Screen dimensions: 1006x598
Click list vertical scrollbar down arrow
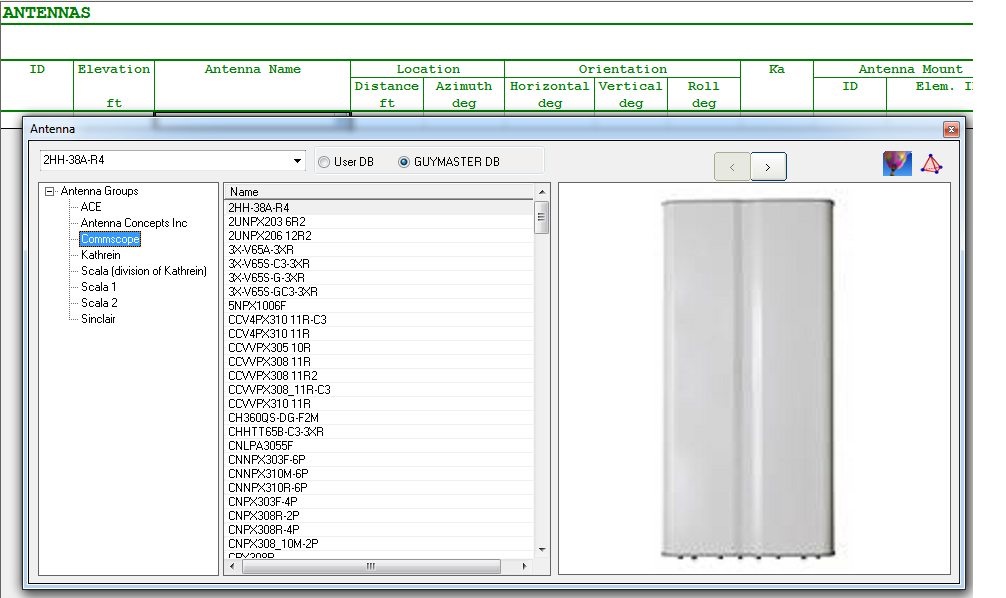[x=542, y=550]
